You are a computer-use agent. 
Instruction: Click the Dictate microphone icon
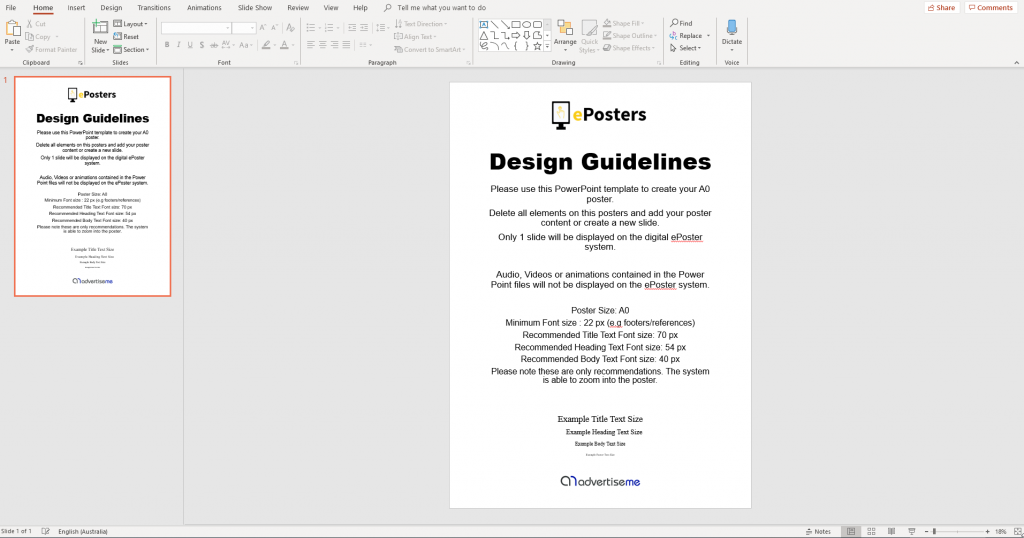tap(732, 28)
